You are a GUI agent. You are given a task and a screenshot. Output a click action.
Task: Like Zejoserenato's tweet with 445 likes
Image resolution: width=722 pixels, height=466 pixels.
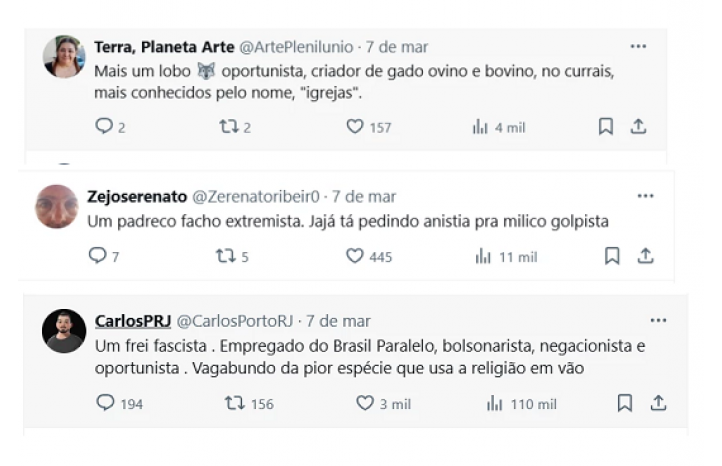coord(354,256)
